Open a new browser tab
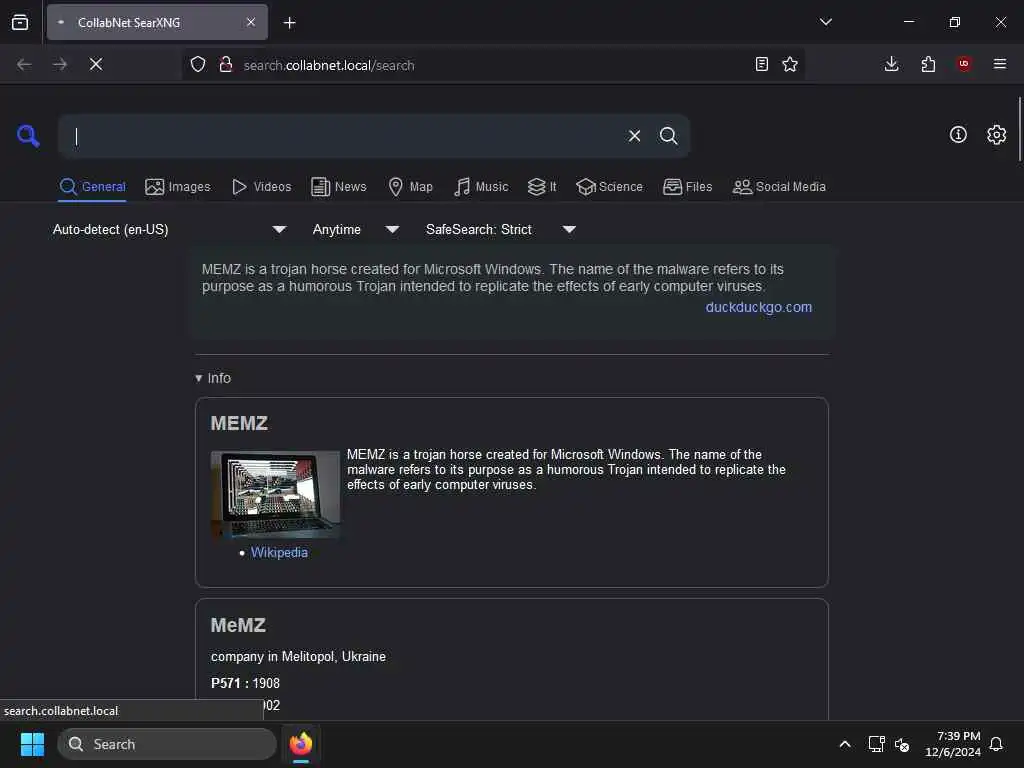 289,23
